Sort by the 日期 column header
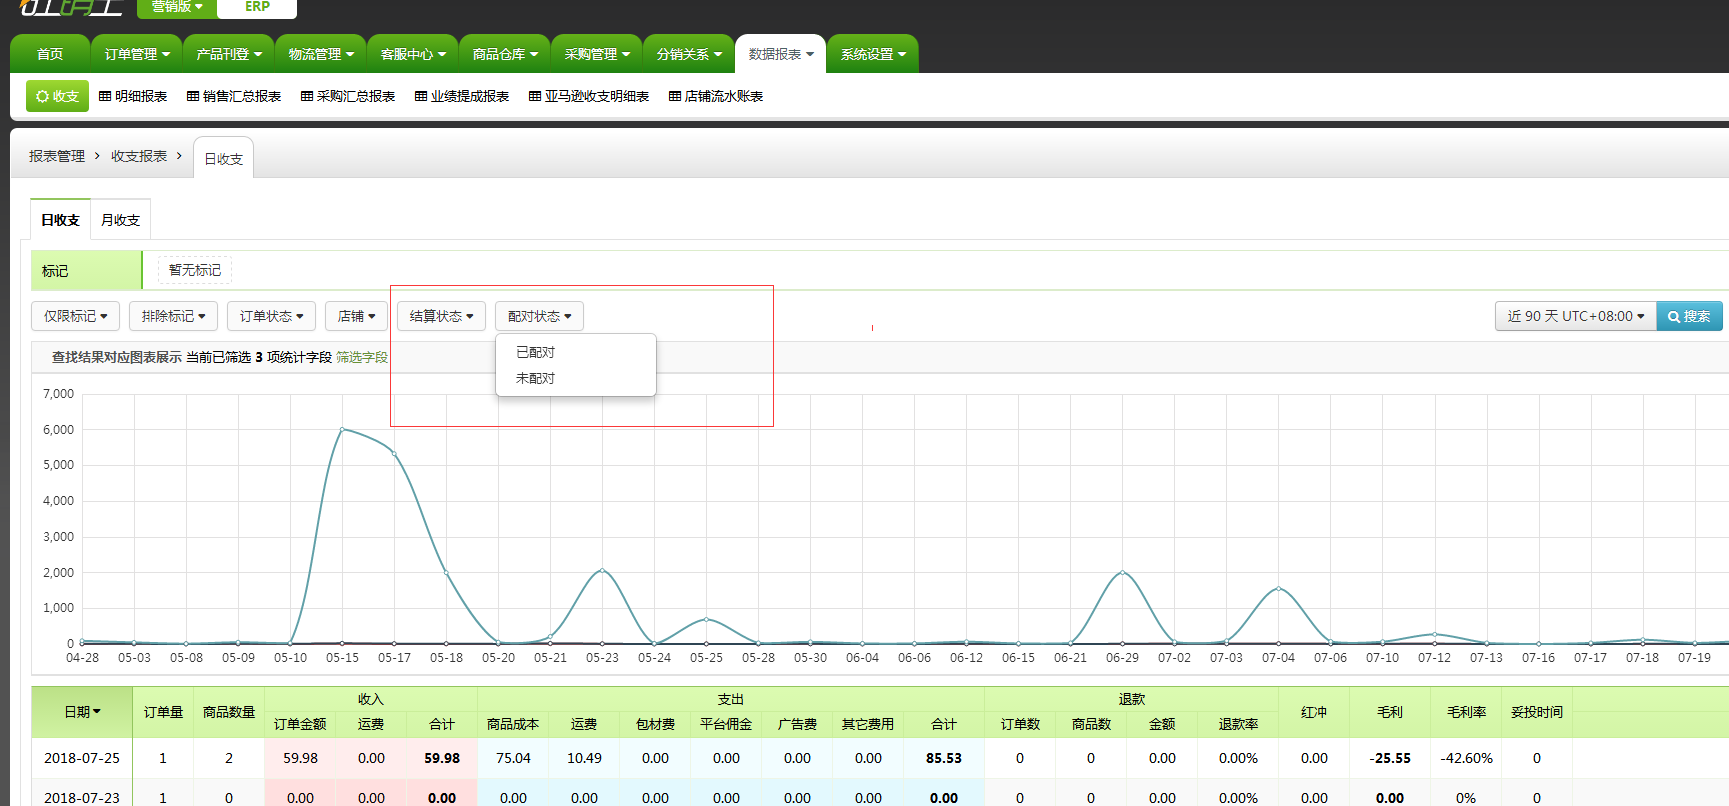 click(x=82, y=712)
